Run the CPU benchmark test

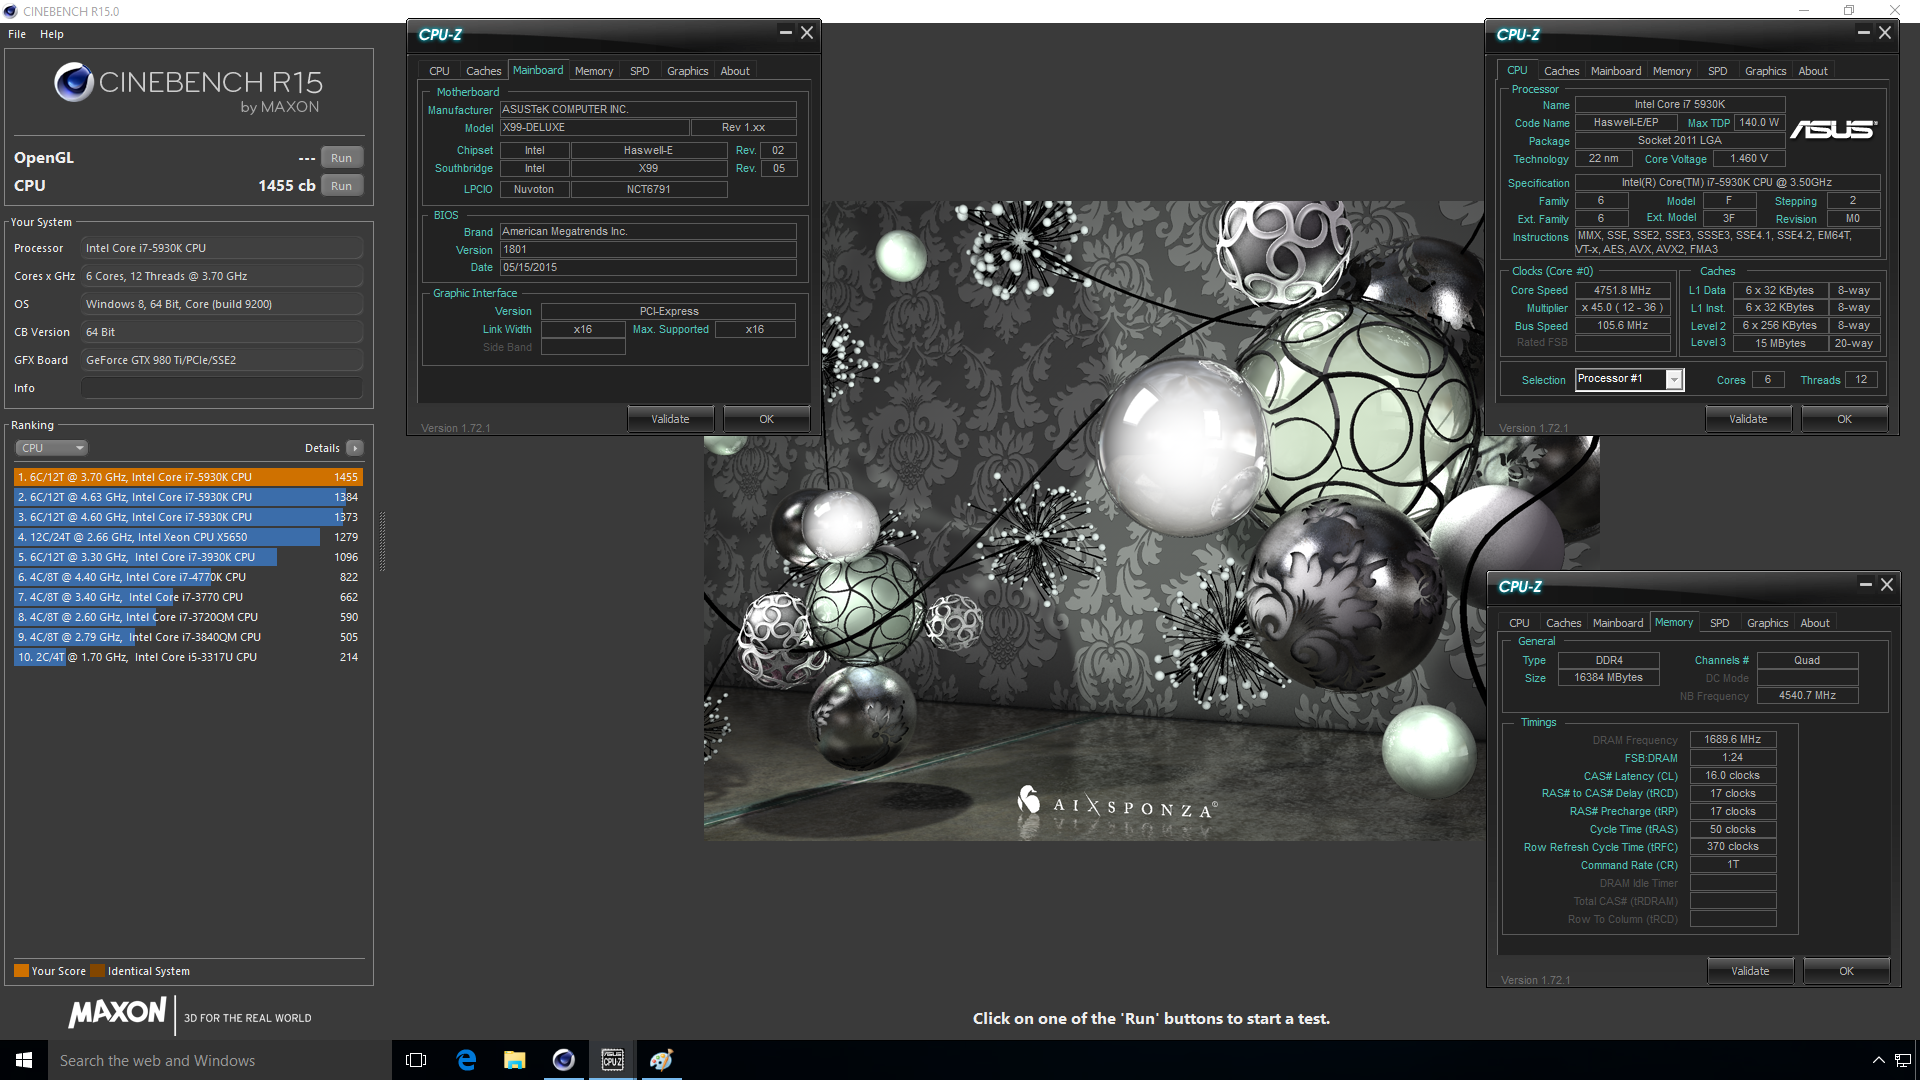(x=341, y=186)
